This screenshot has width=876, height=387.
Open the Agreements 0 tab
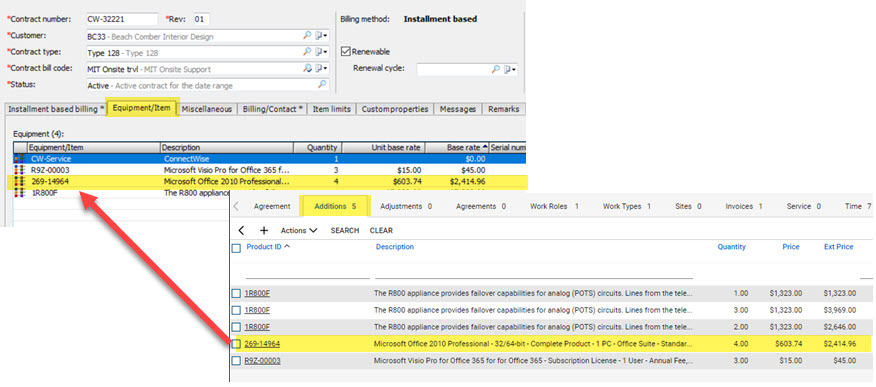tap(481, 206)
